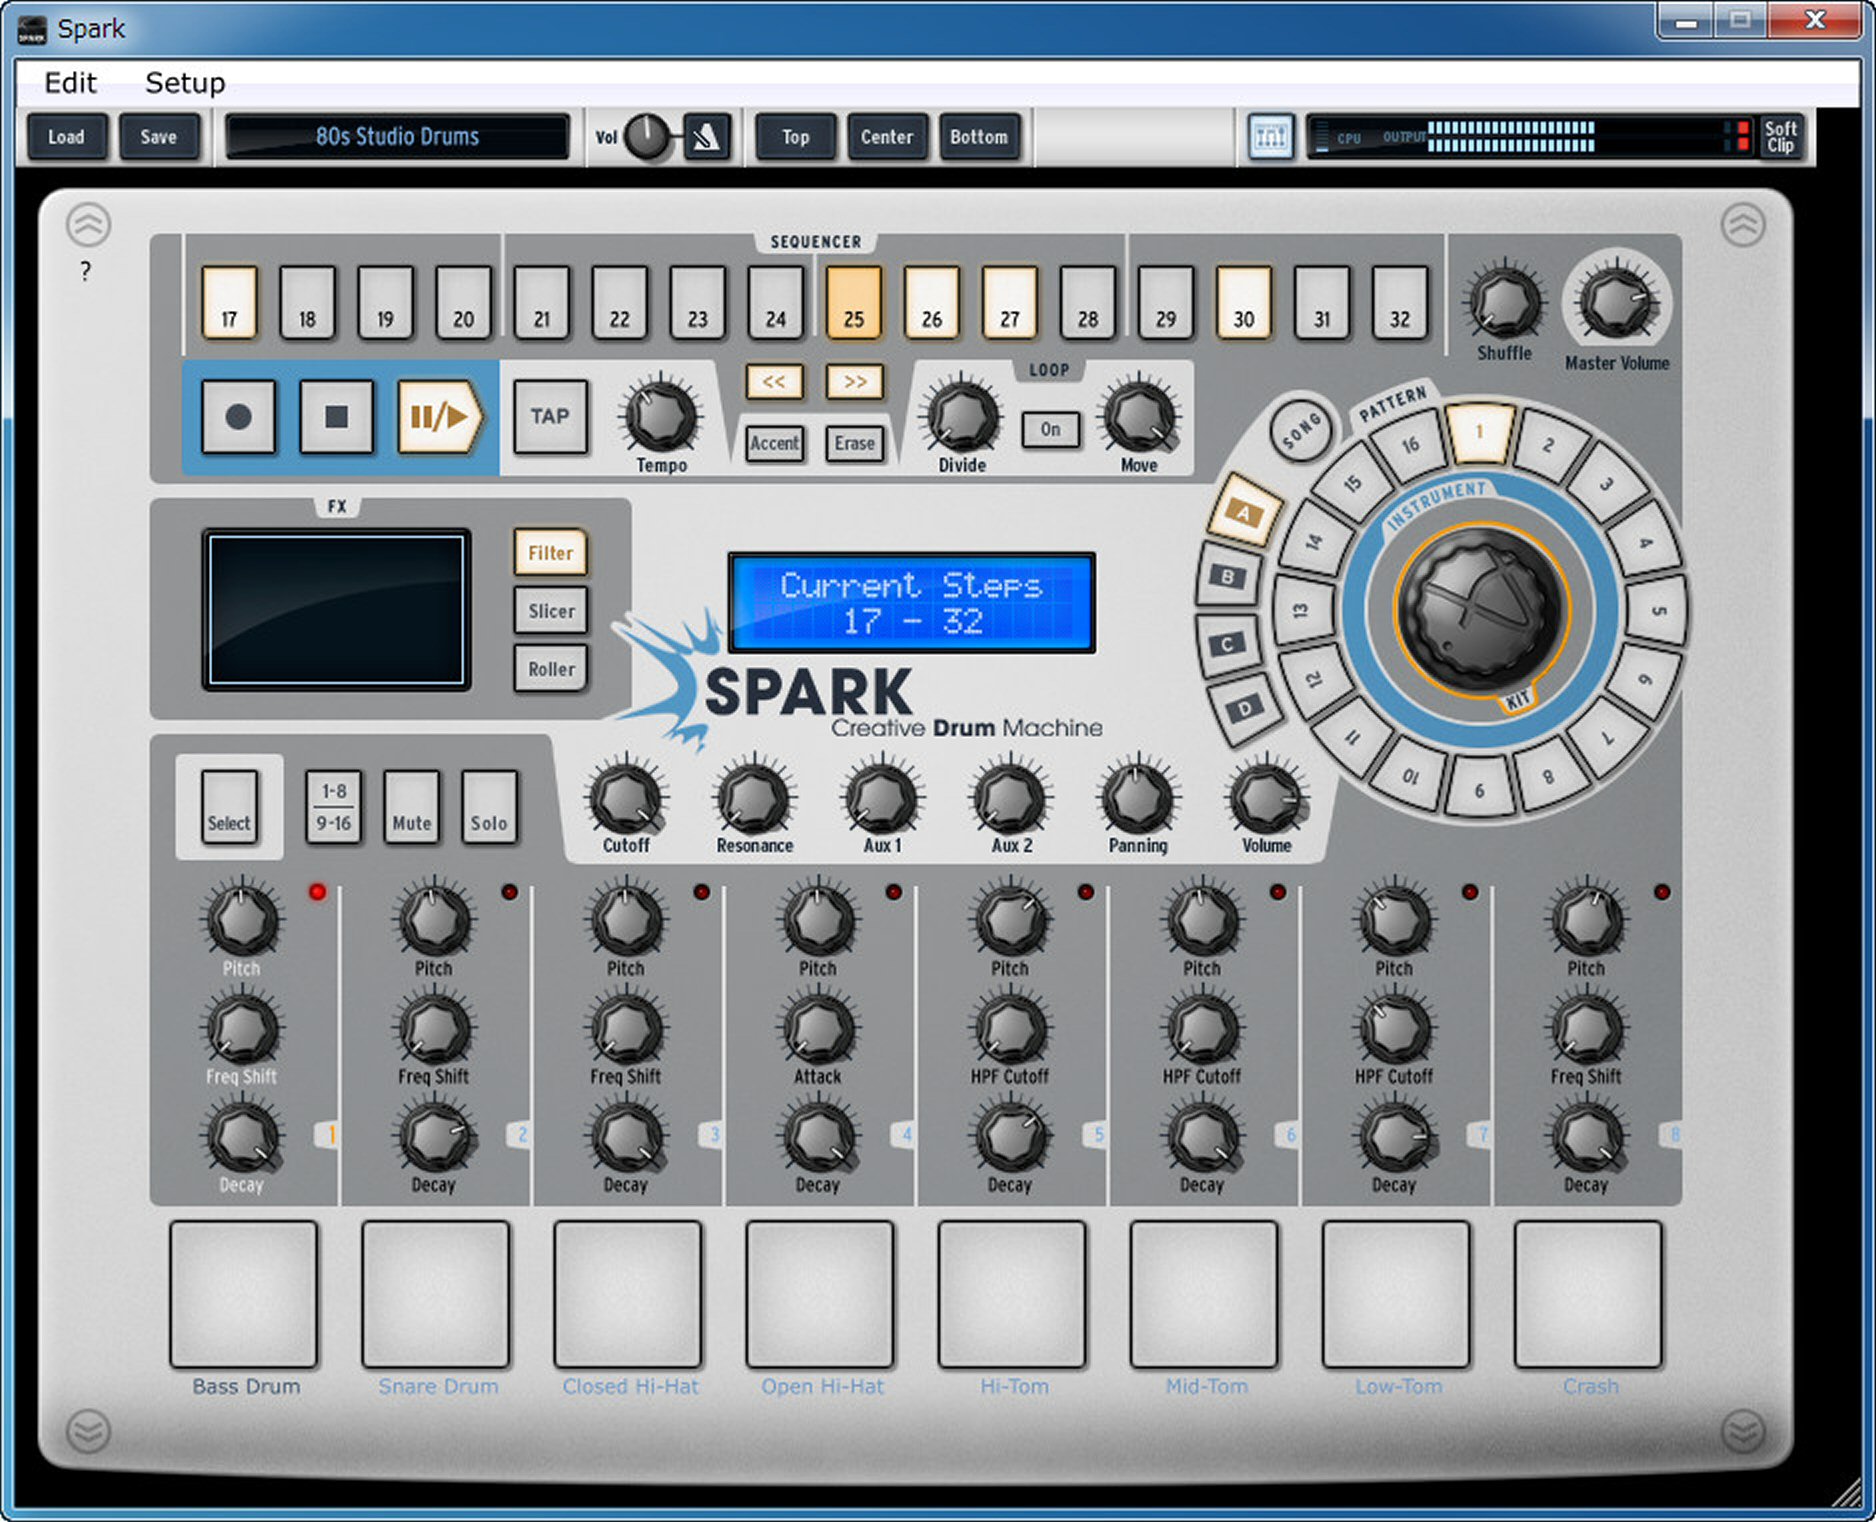The width and height of the screenshot is (1876, 1522).
Task: Click the top-right collapse chevron icon
Action: point(1743,225)
